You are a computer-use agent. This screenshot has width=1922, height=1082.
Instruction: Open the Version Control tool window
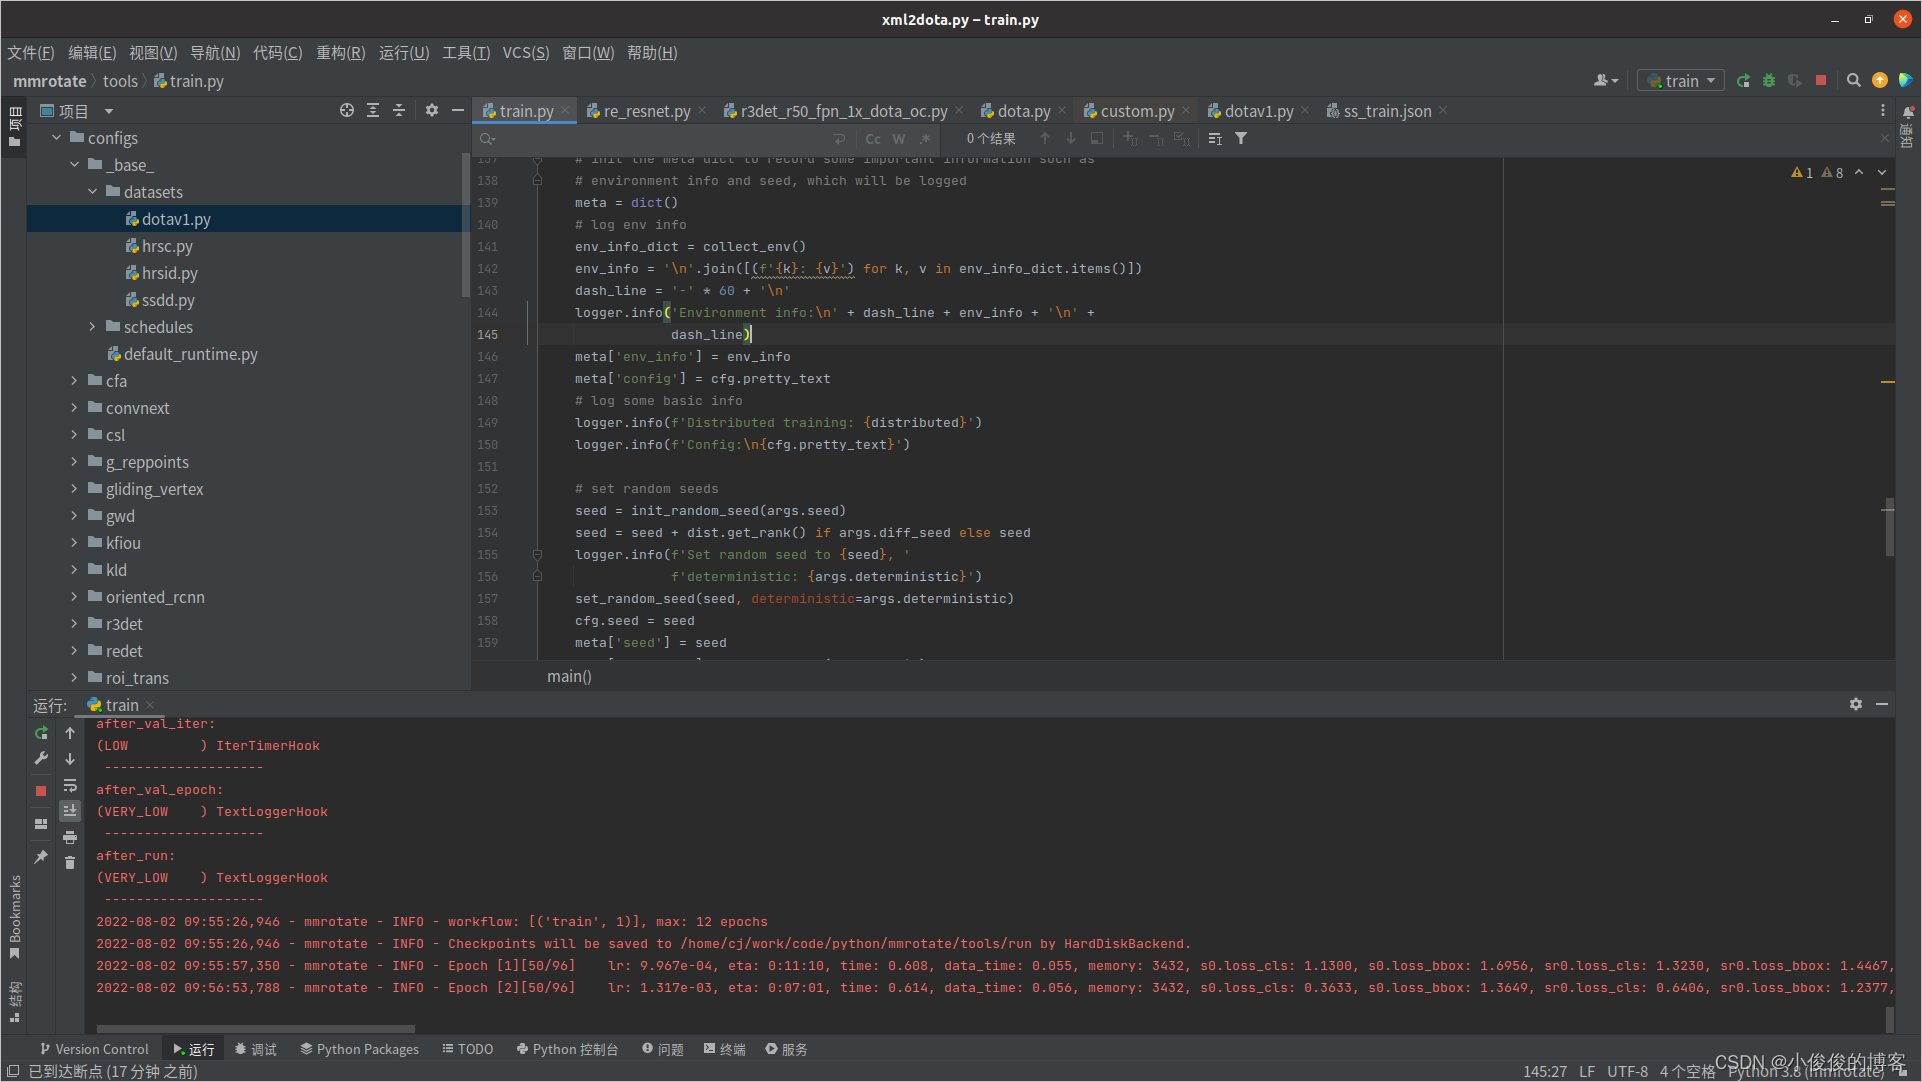click(94, 1049)
